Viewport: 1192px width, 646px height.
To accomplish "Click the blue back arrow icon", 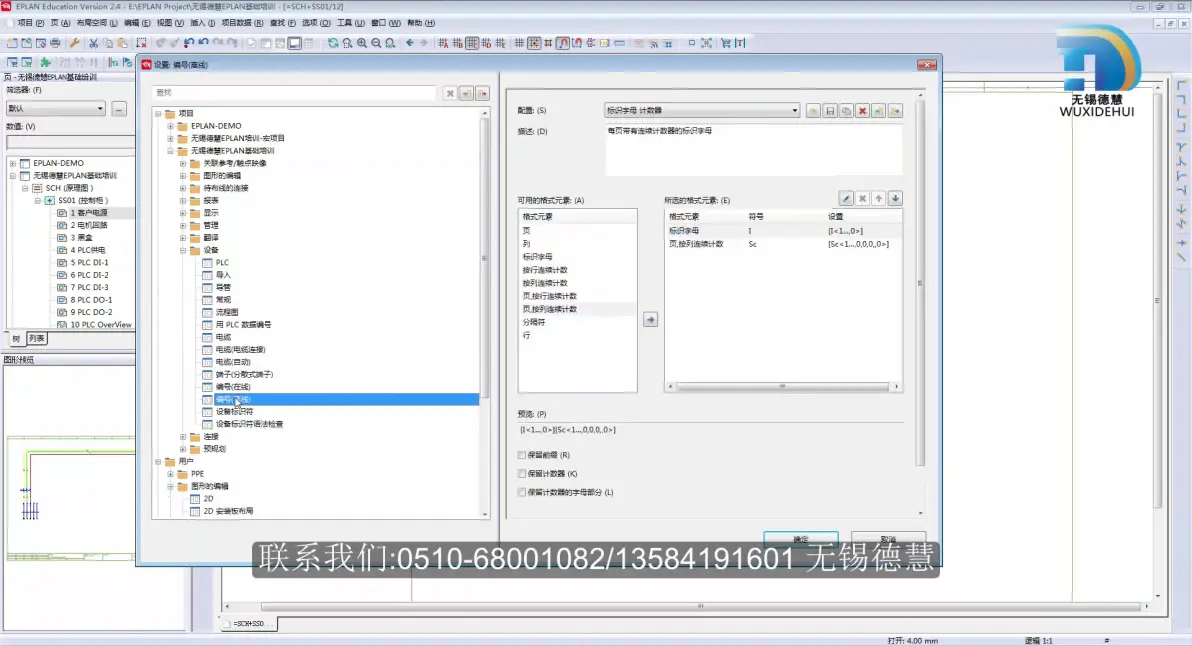I will pyautogui.click(x=410, y=43).
